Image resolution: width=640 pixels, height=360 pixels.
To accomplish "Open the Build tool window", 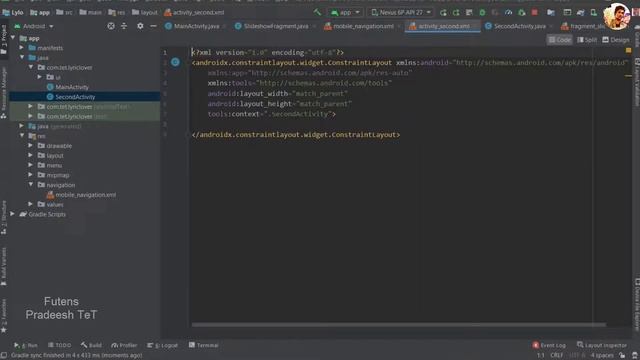I will (x=91, y=345).
